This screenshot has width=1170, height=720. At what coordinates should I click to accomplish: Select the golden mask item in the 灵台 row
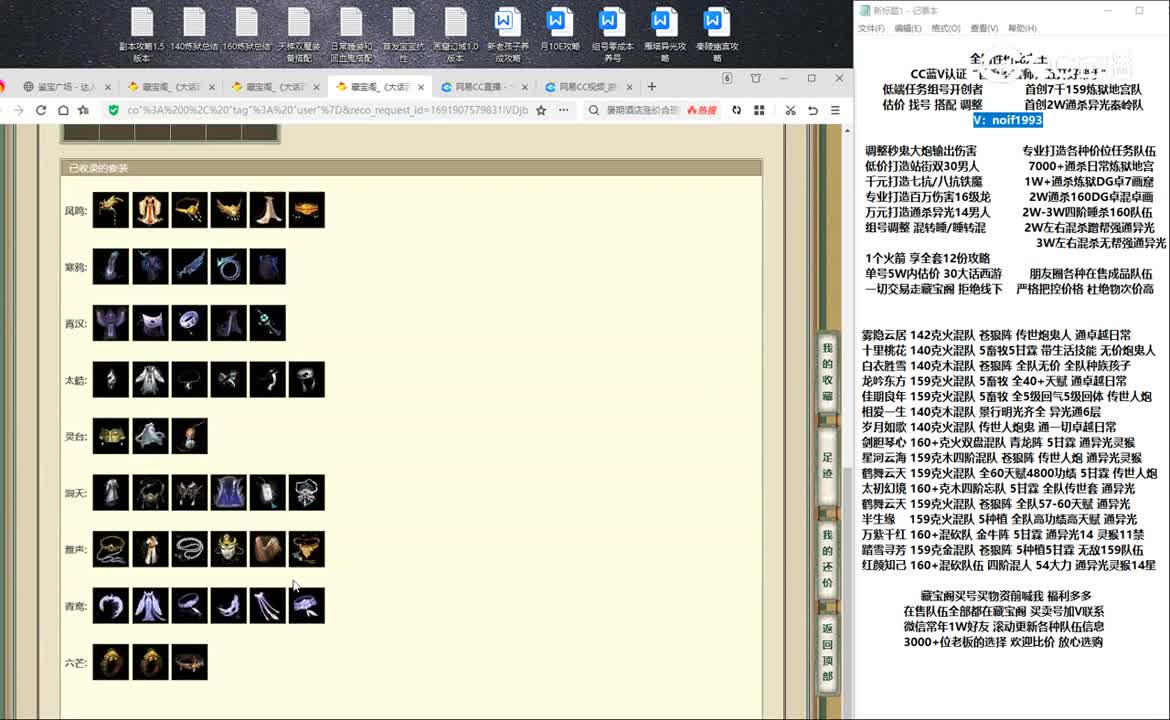click(x=111, y=436)
